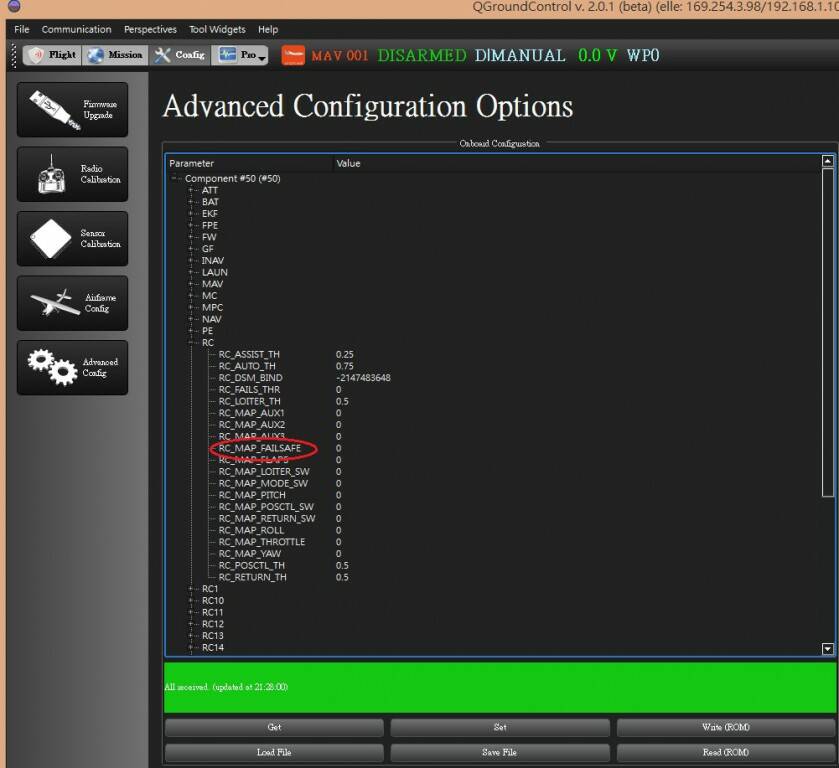The height and width of the screenshot is (768, 839).
Task: Click the Write (ROM) button
Action: tap(726, 728)
